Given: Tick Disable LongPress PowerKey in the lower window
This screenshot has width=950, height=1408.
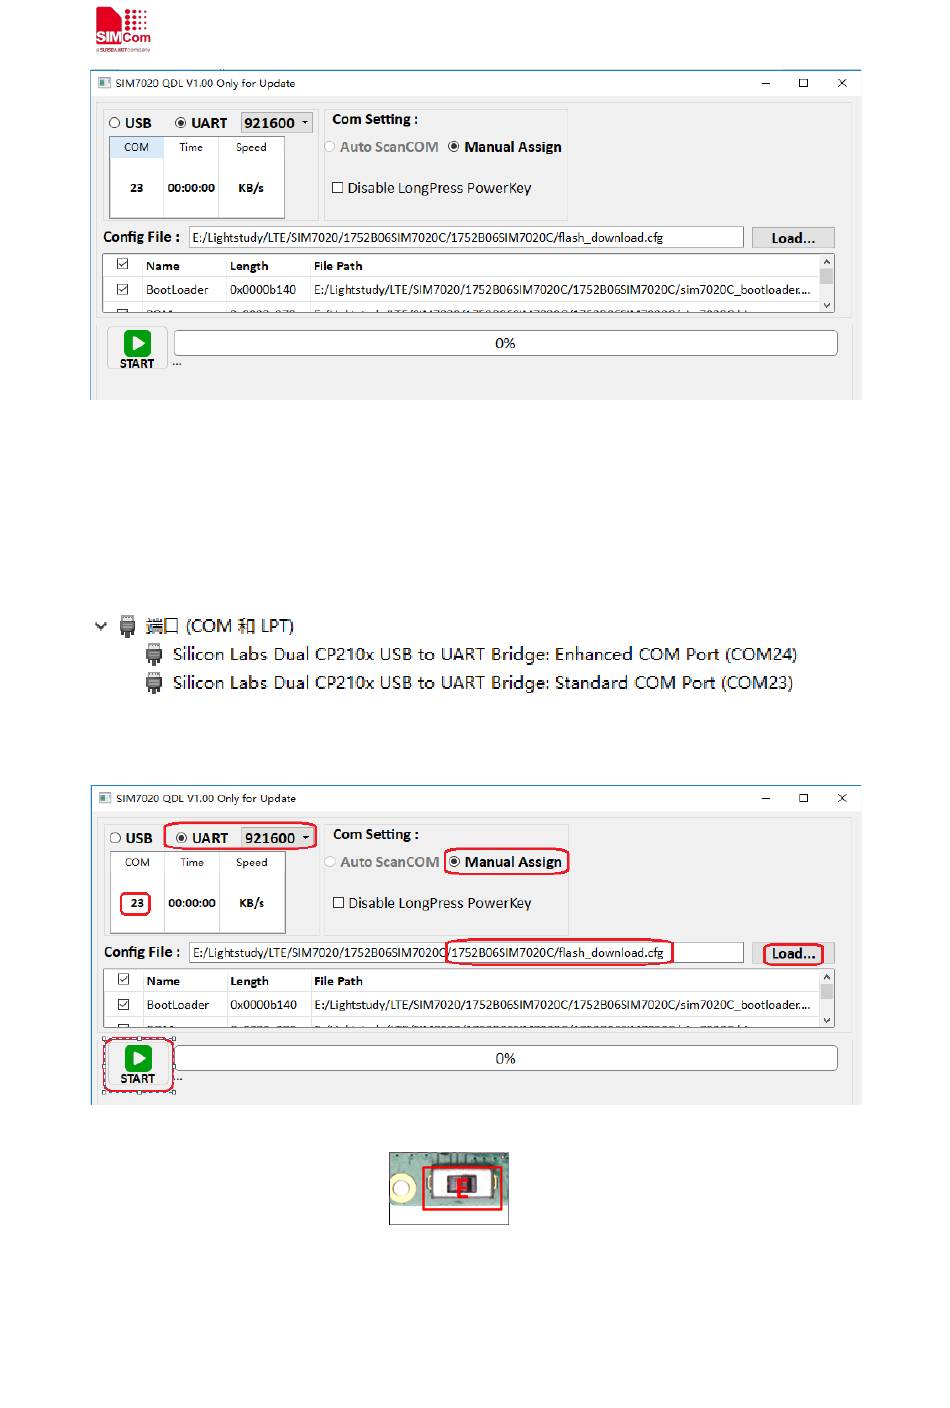Looking at the screenshot, I should coord(338,903).
